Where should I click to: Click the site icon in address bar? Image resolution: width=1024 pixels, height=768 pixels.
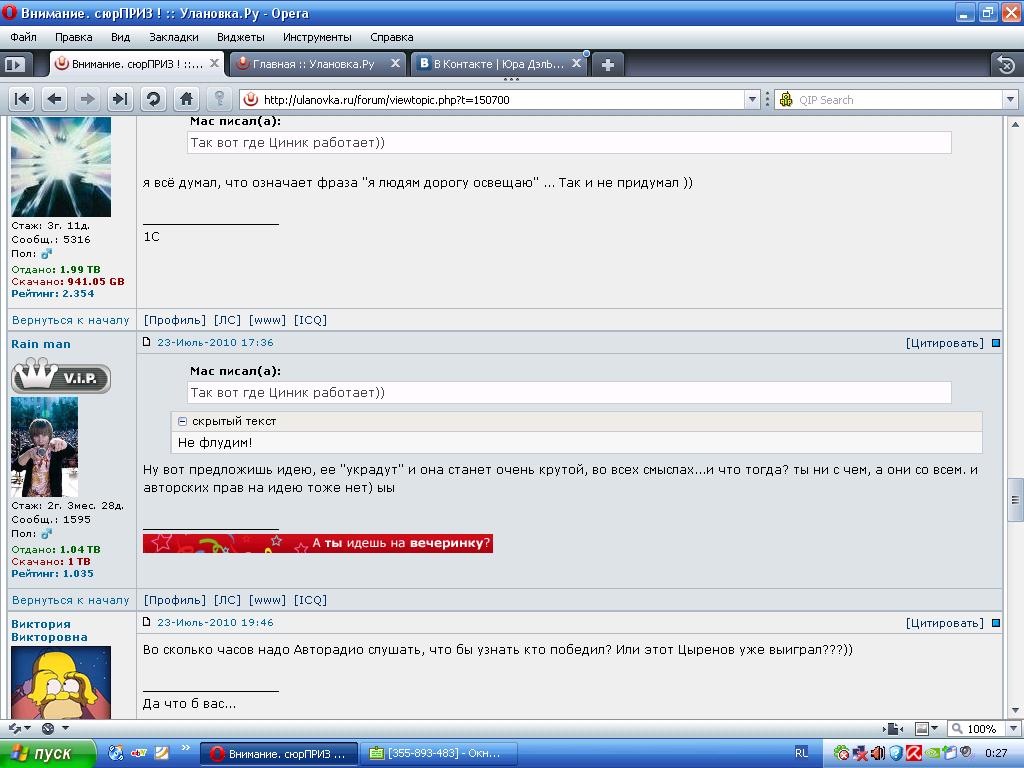point(250,100)
